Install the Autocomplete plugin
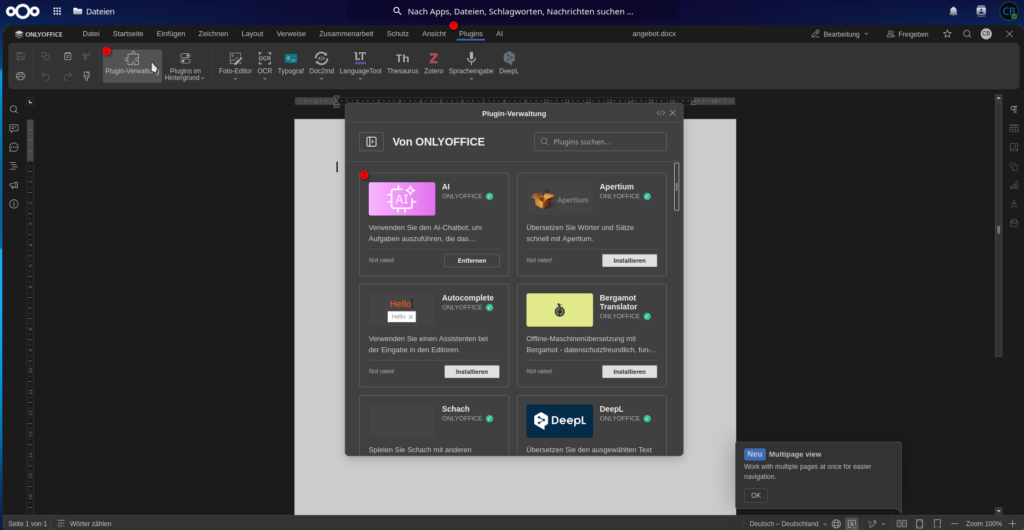 472,371
